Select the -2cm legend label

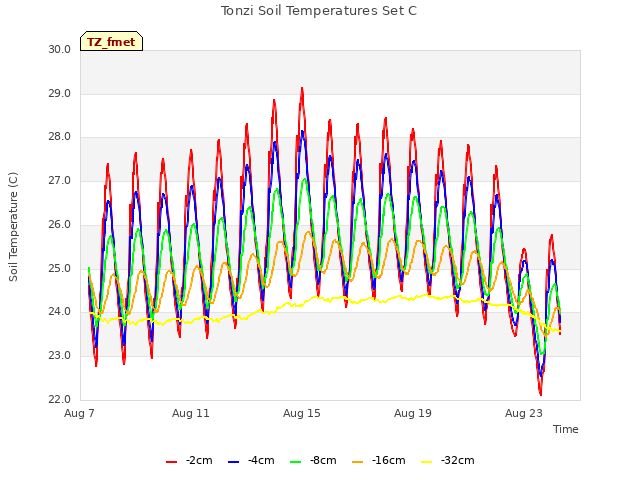click(199, 461)
